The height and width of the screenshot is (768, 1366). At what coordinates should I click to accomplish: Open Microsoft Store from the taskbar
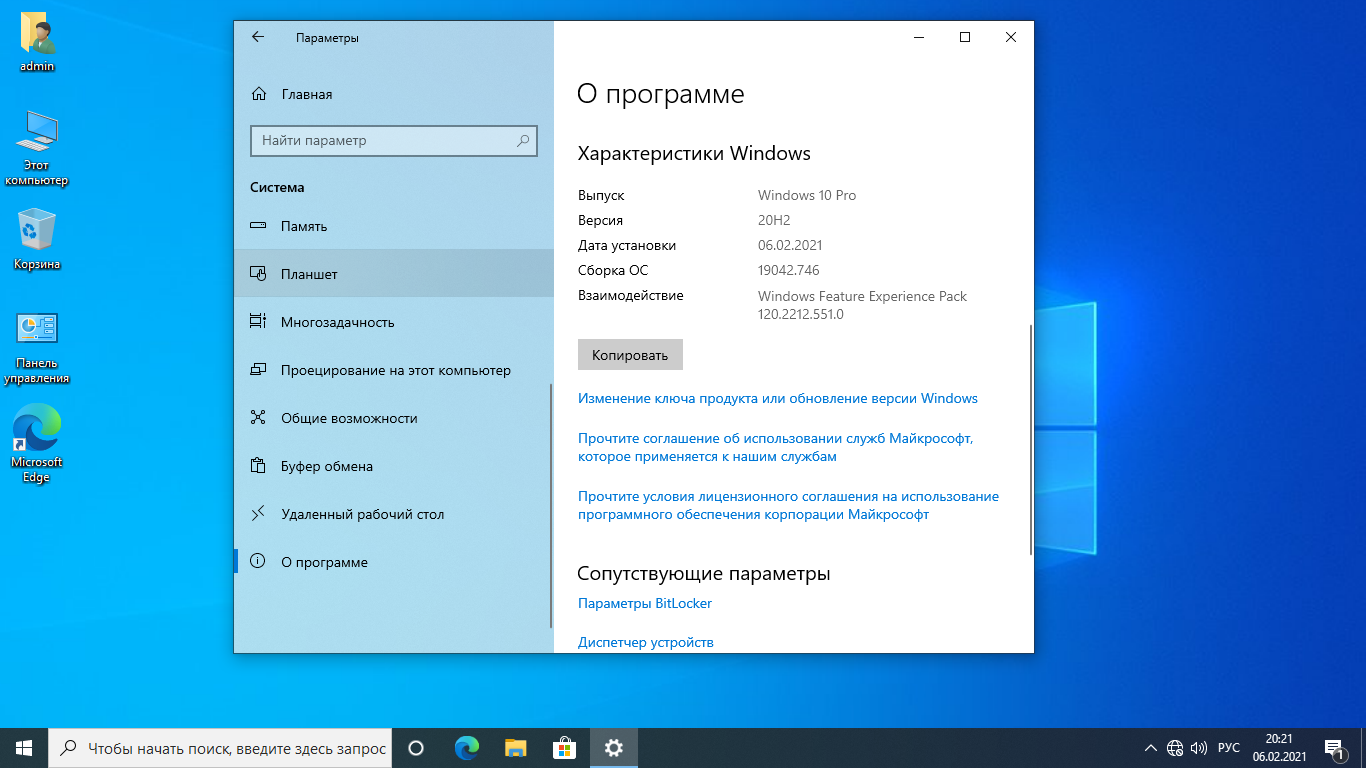pos(564,748)
